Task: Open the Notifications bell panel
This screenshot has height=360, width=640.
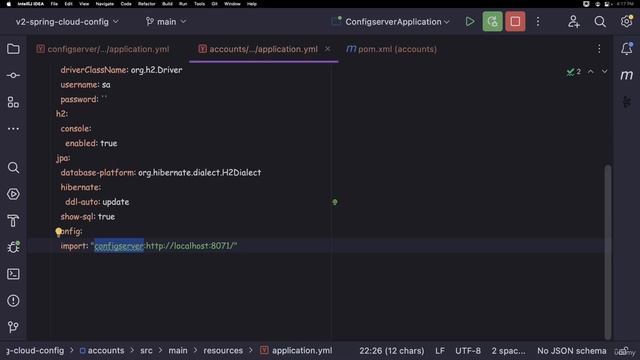Action: point(627,49)
